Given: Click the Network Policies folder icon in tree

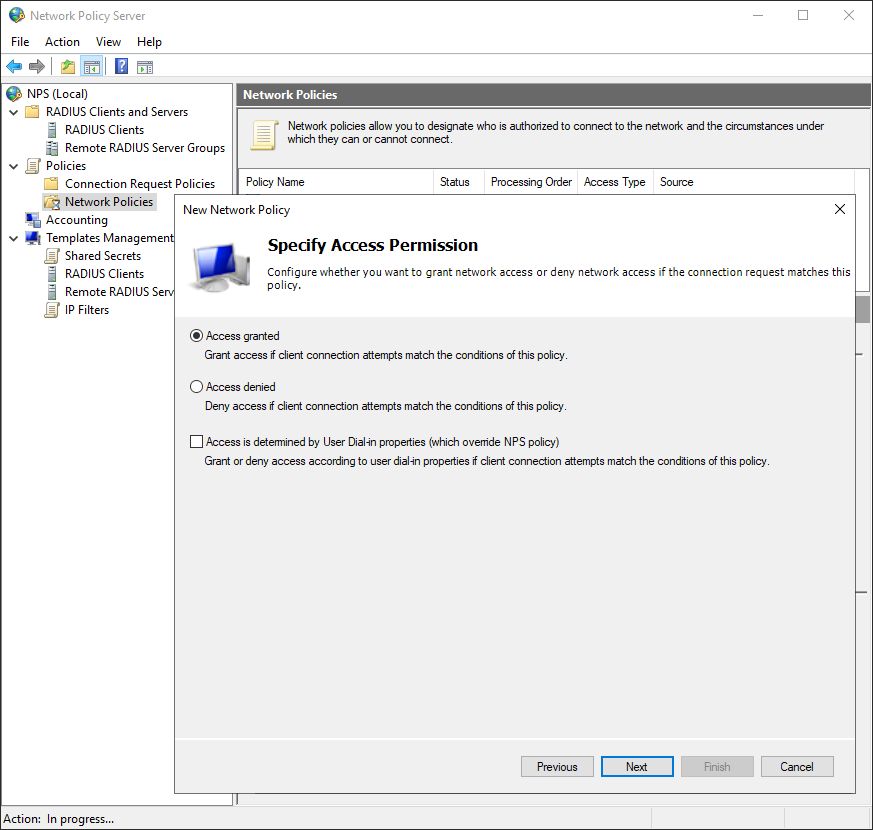Looking at the screenshot, I should pos(52,202).
